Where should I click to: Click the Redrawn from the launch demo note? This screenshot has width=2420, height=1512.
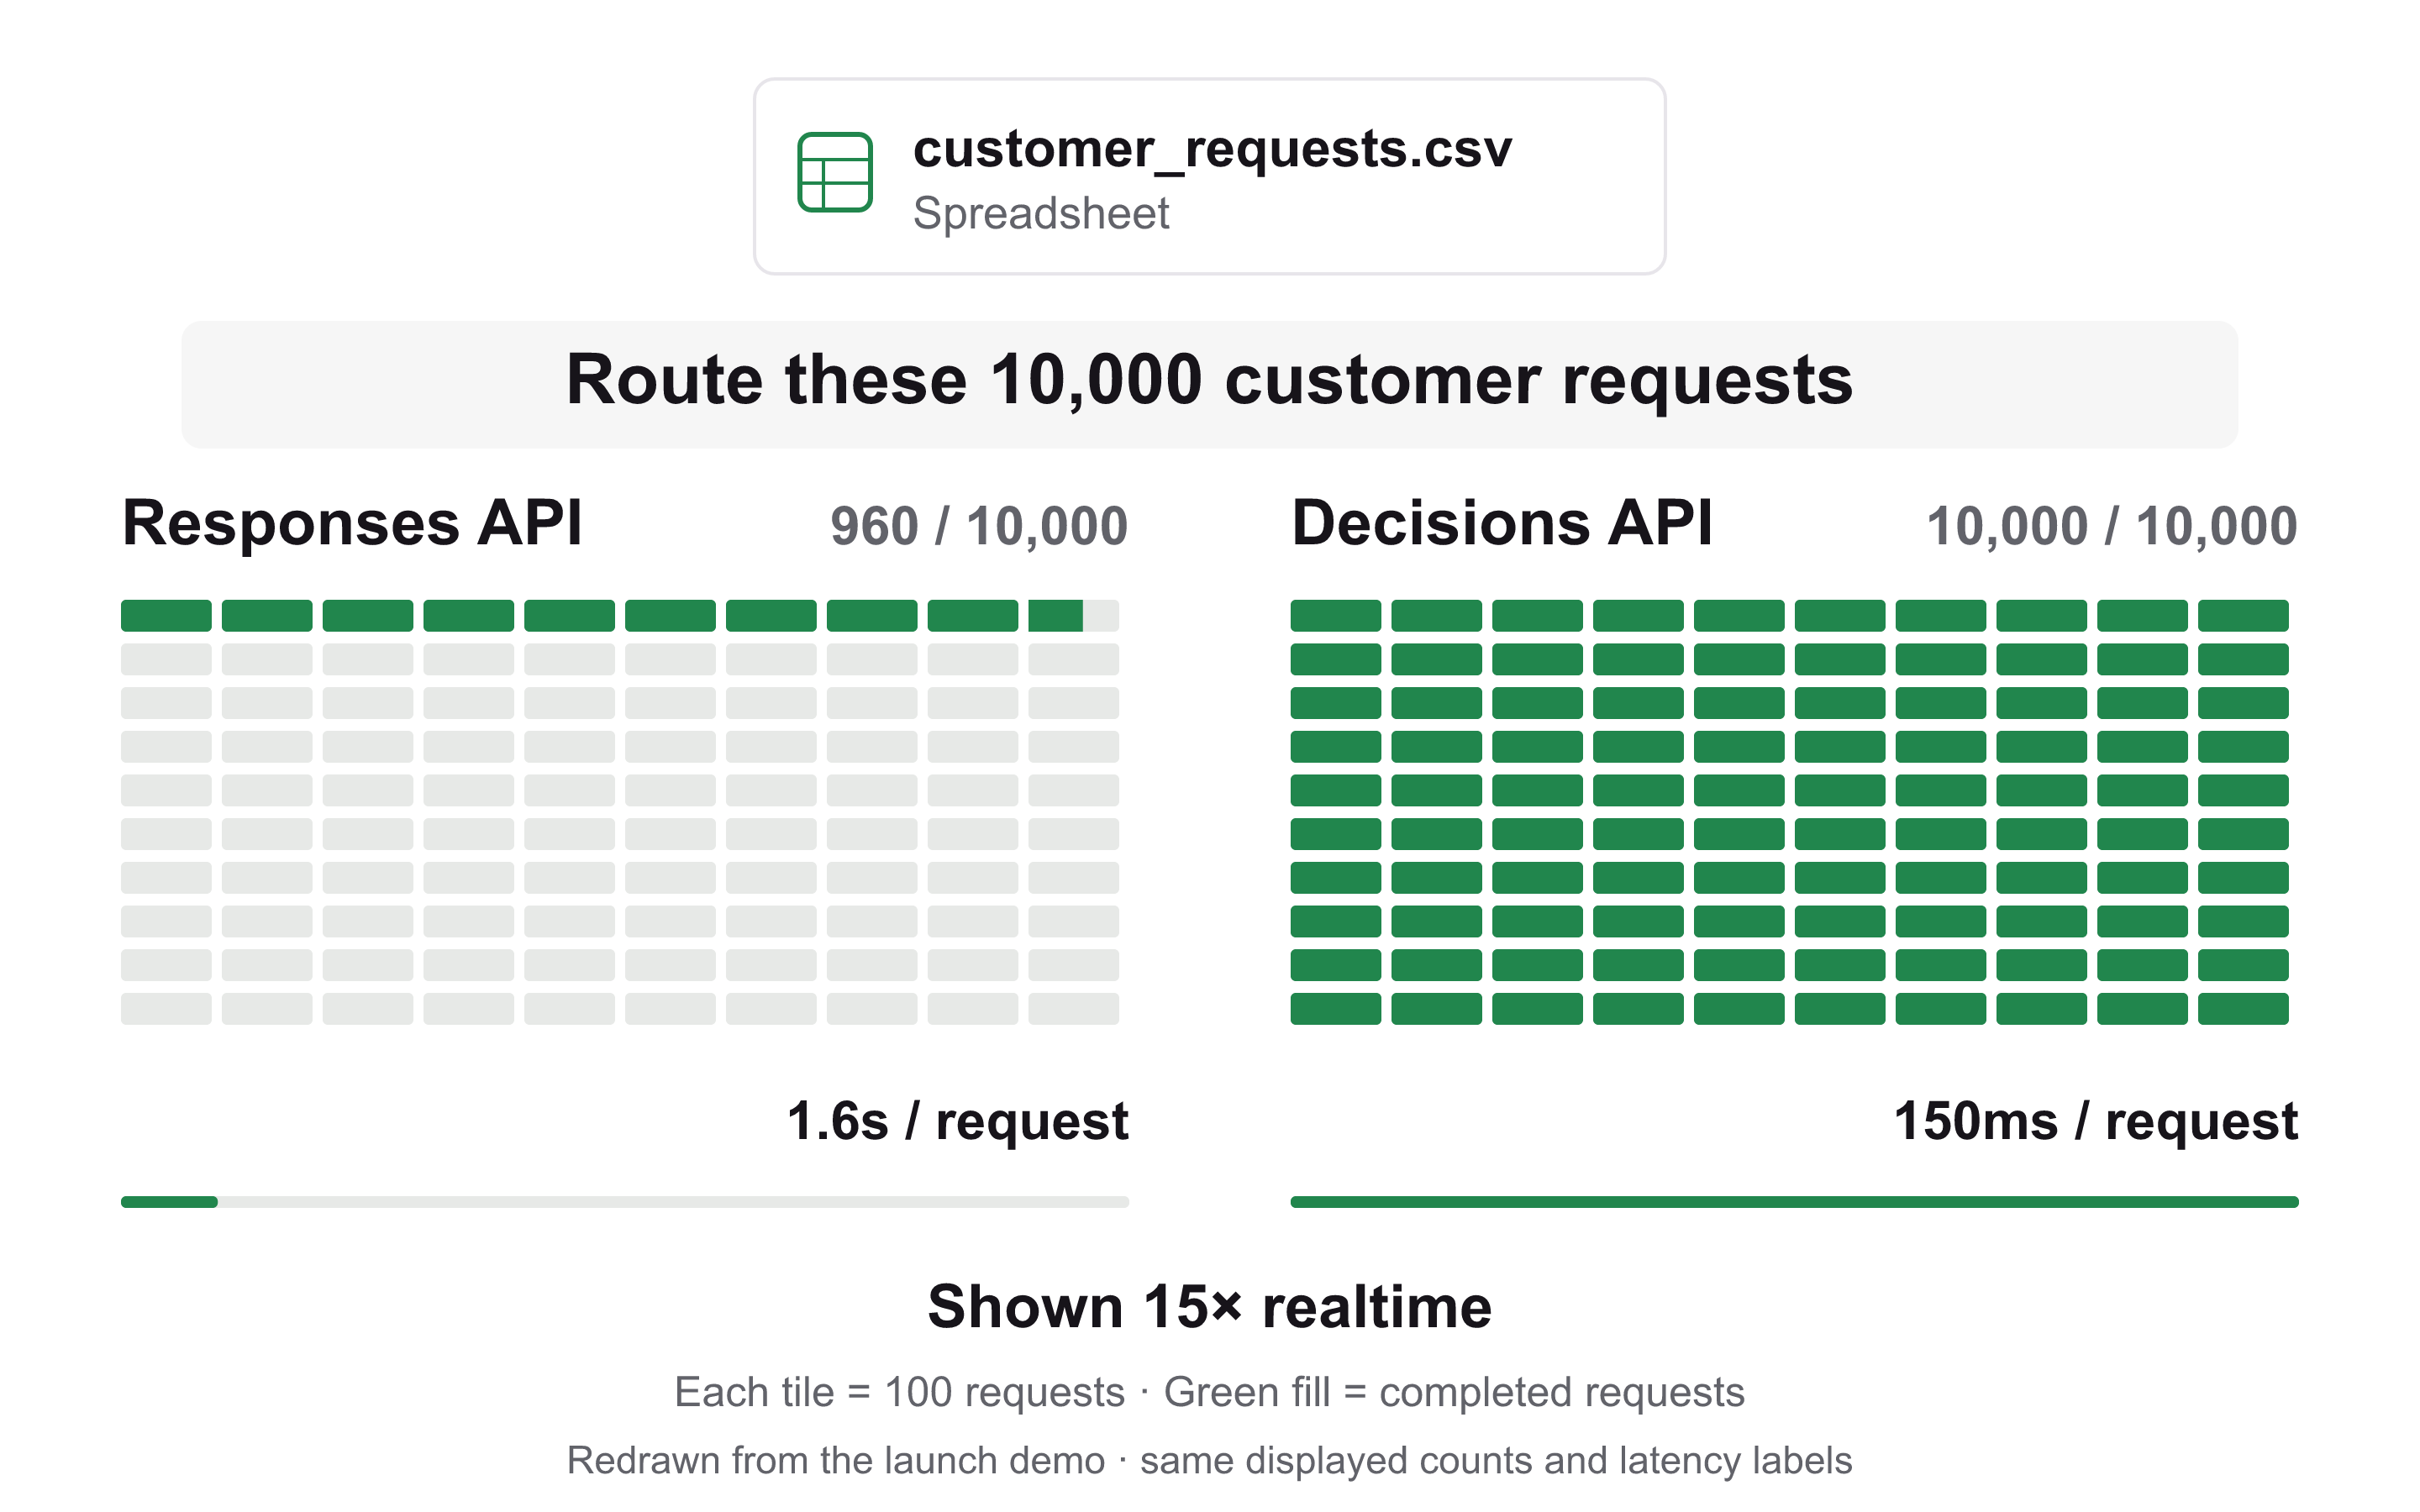(1209, 1461)
